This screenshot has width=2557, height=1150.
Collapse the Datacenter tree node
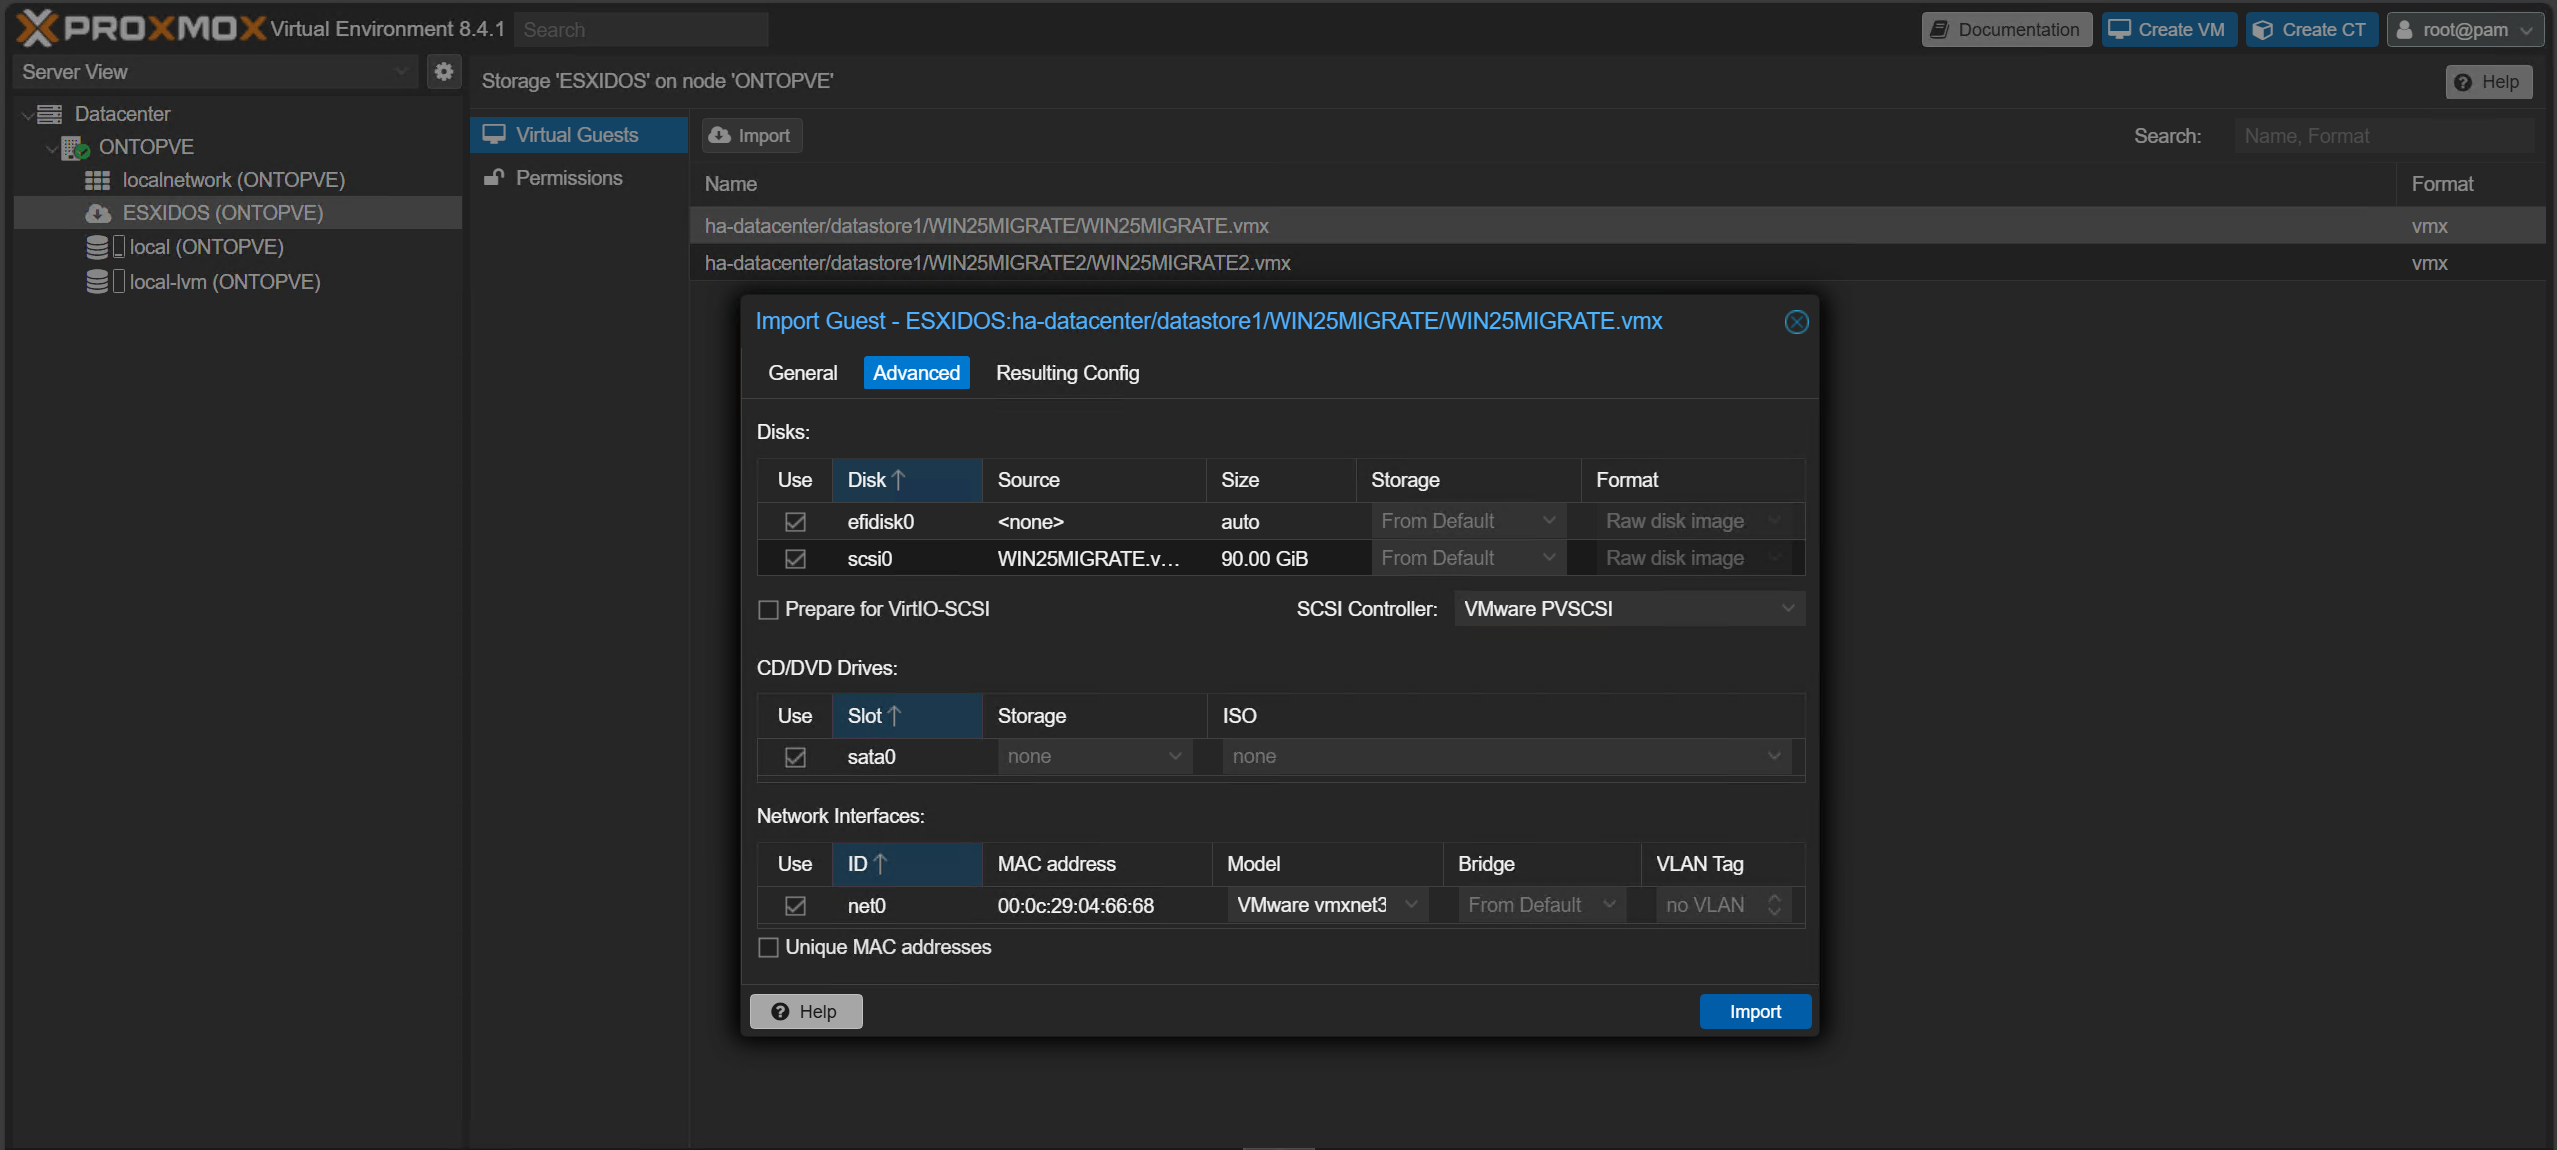point(27,114)
